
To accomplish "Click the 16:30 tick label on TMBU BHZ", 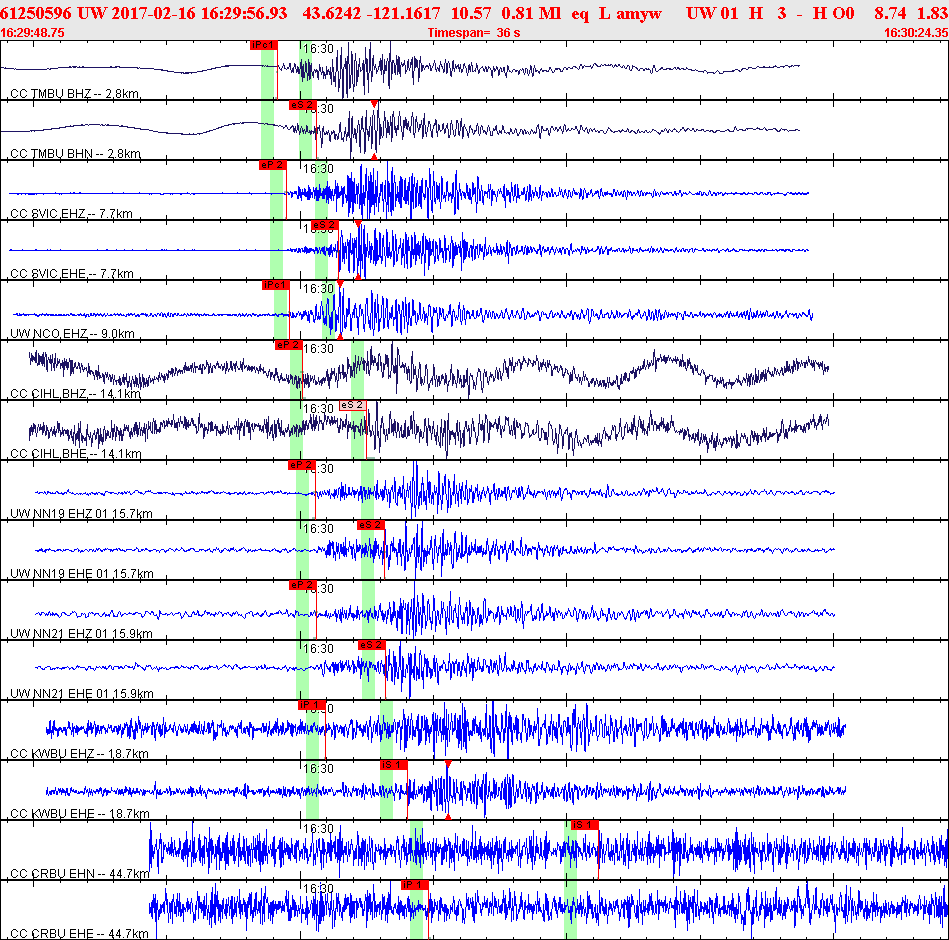I will [x=318, y=48].
